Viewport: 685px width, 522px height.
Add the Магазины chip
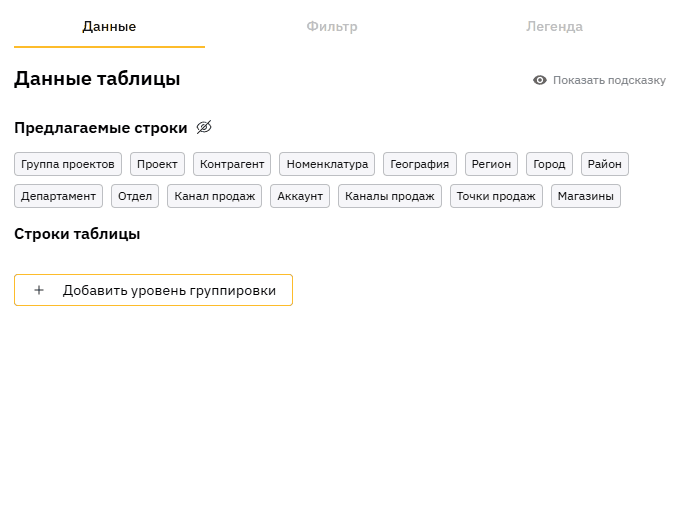pos(586,196)
